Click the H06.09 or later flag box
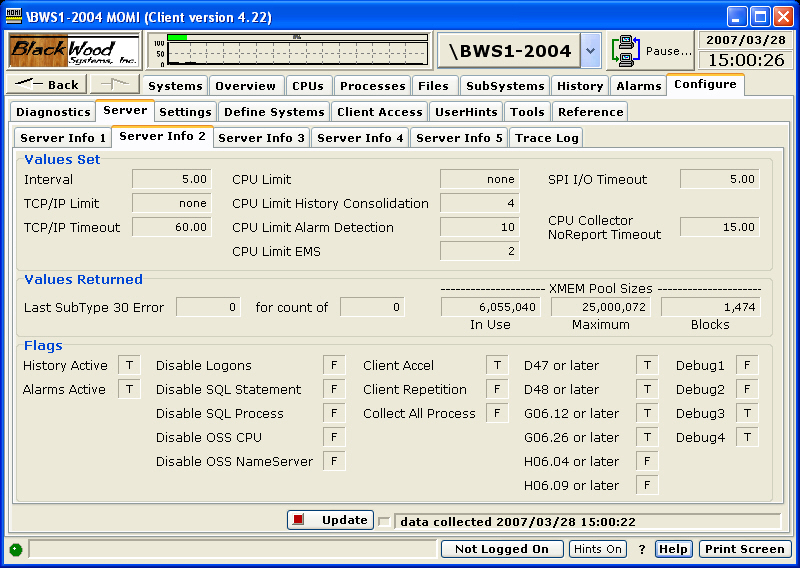This screenshot has height=568, width=800. click(x=647, y=485)
